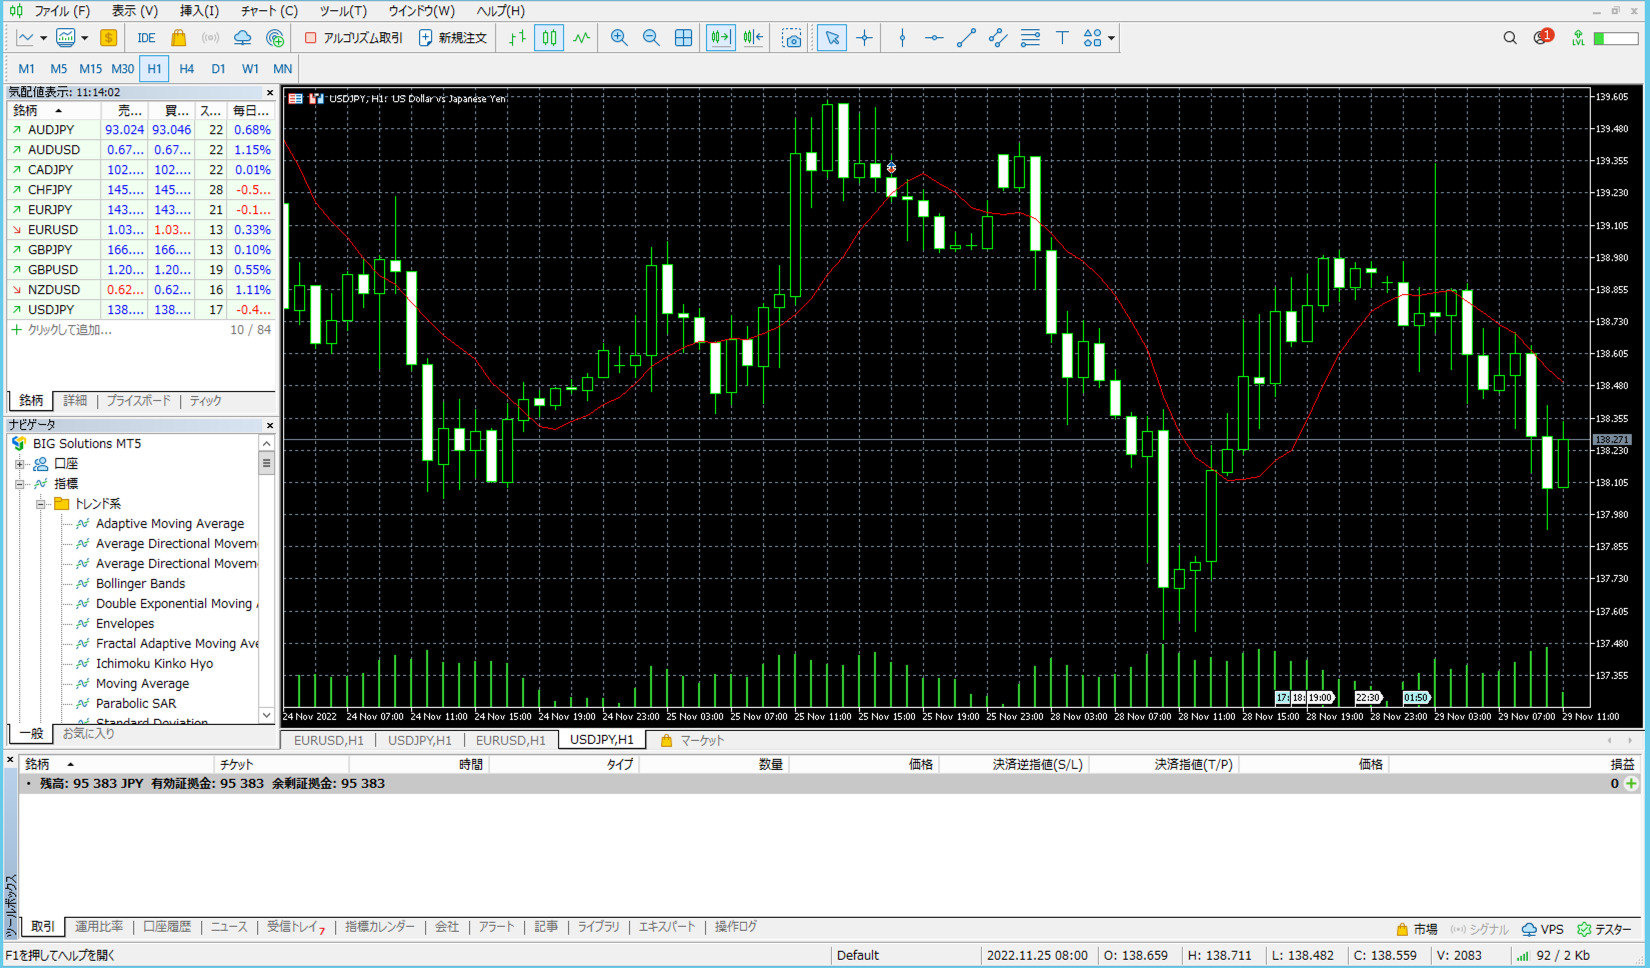
Task: Pick the trendline drawing tool
Action: tap(966, 38)
